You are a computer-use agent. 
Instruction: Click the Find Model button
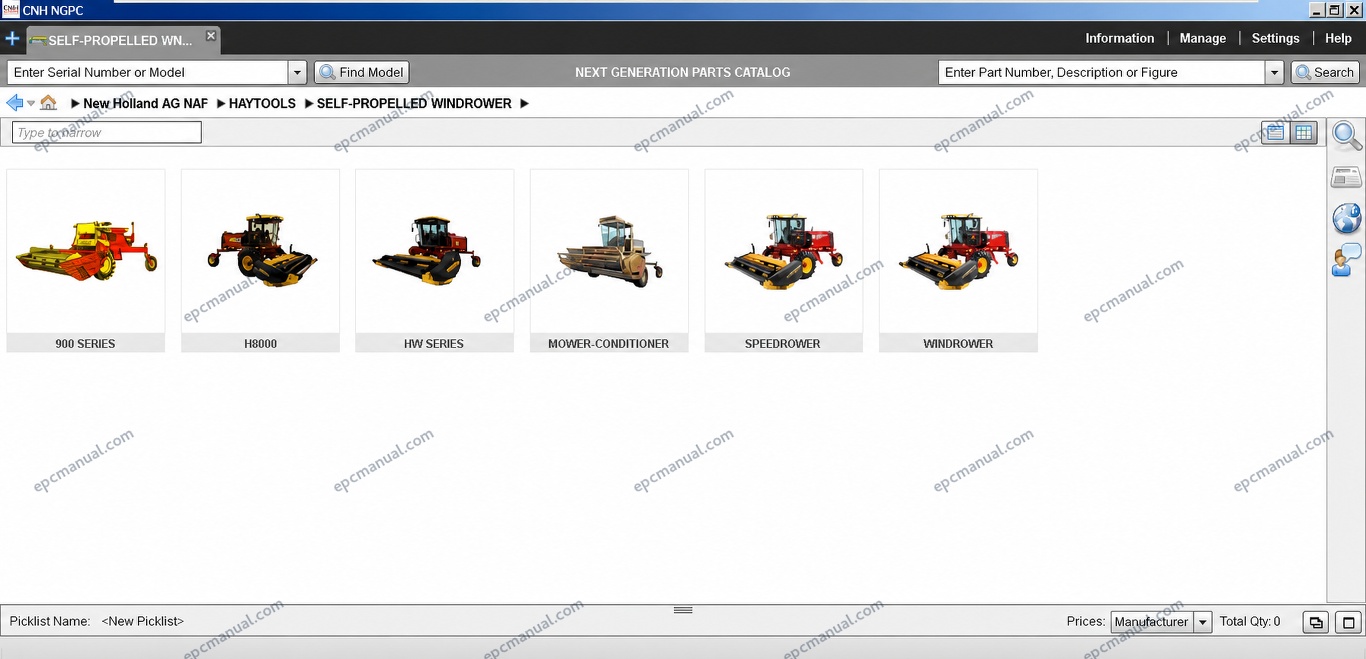(362, 72)
